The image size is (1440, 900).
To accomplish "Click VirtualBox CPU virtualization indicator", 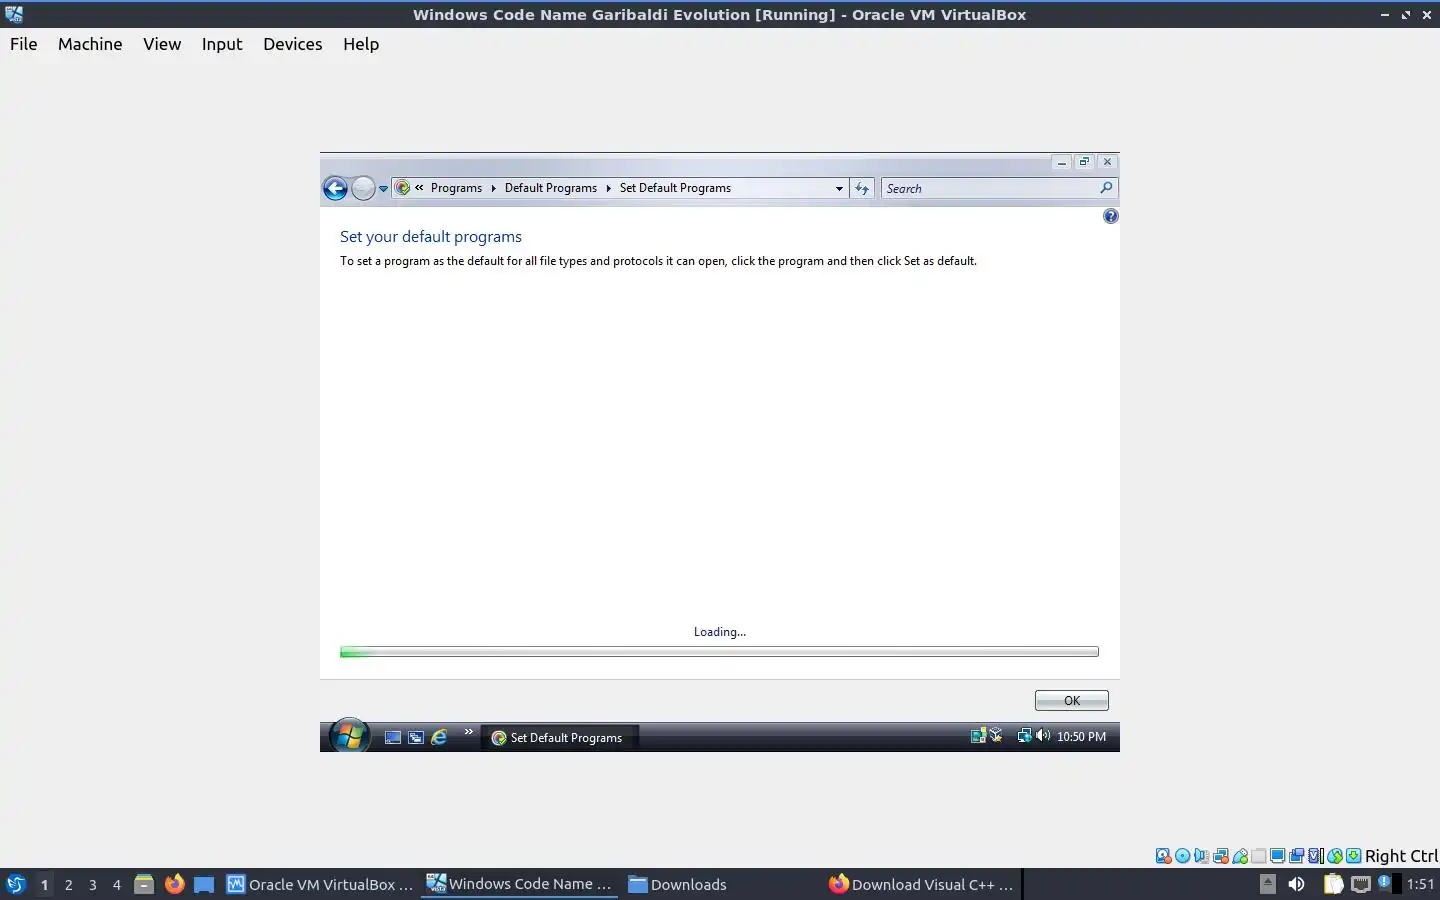I will 1316,856.
